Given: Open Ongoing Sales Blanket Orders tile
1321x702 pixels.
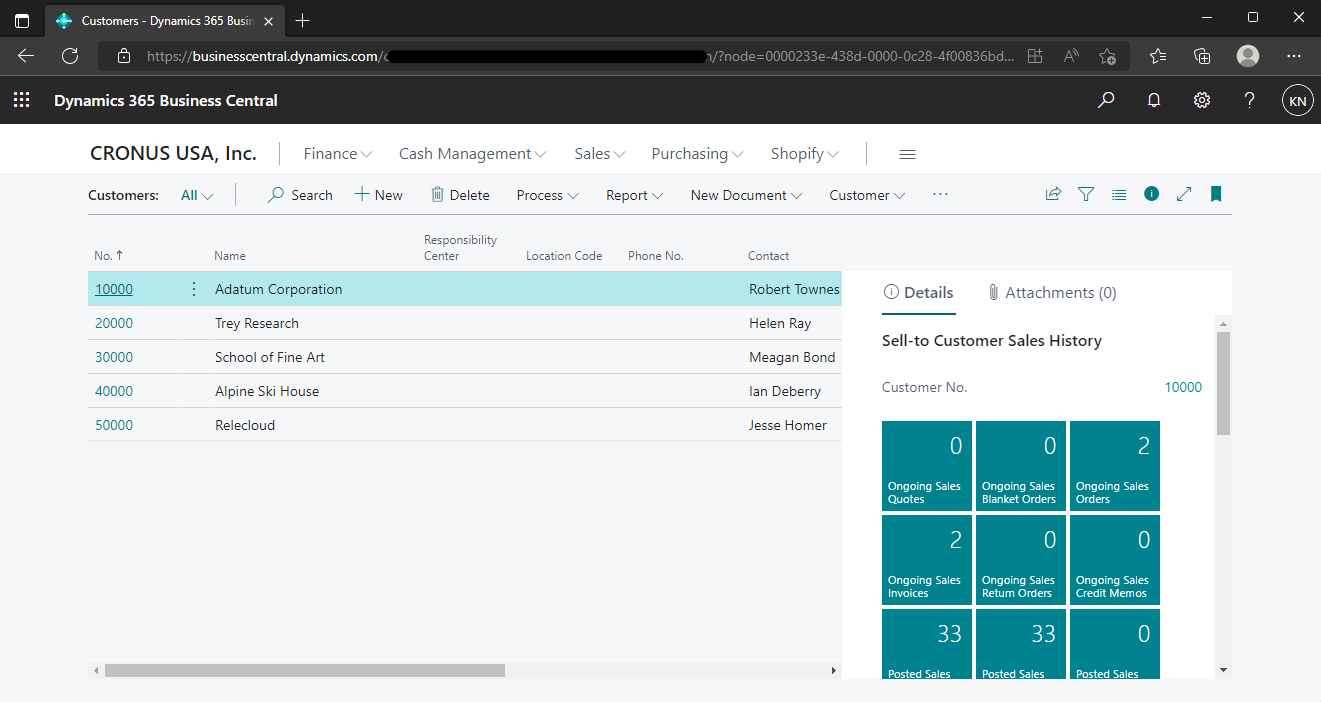Looking at the screenshot, I should coord(1021,466).
